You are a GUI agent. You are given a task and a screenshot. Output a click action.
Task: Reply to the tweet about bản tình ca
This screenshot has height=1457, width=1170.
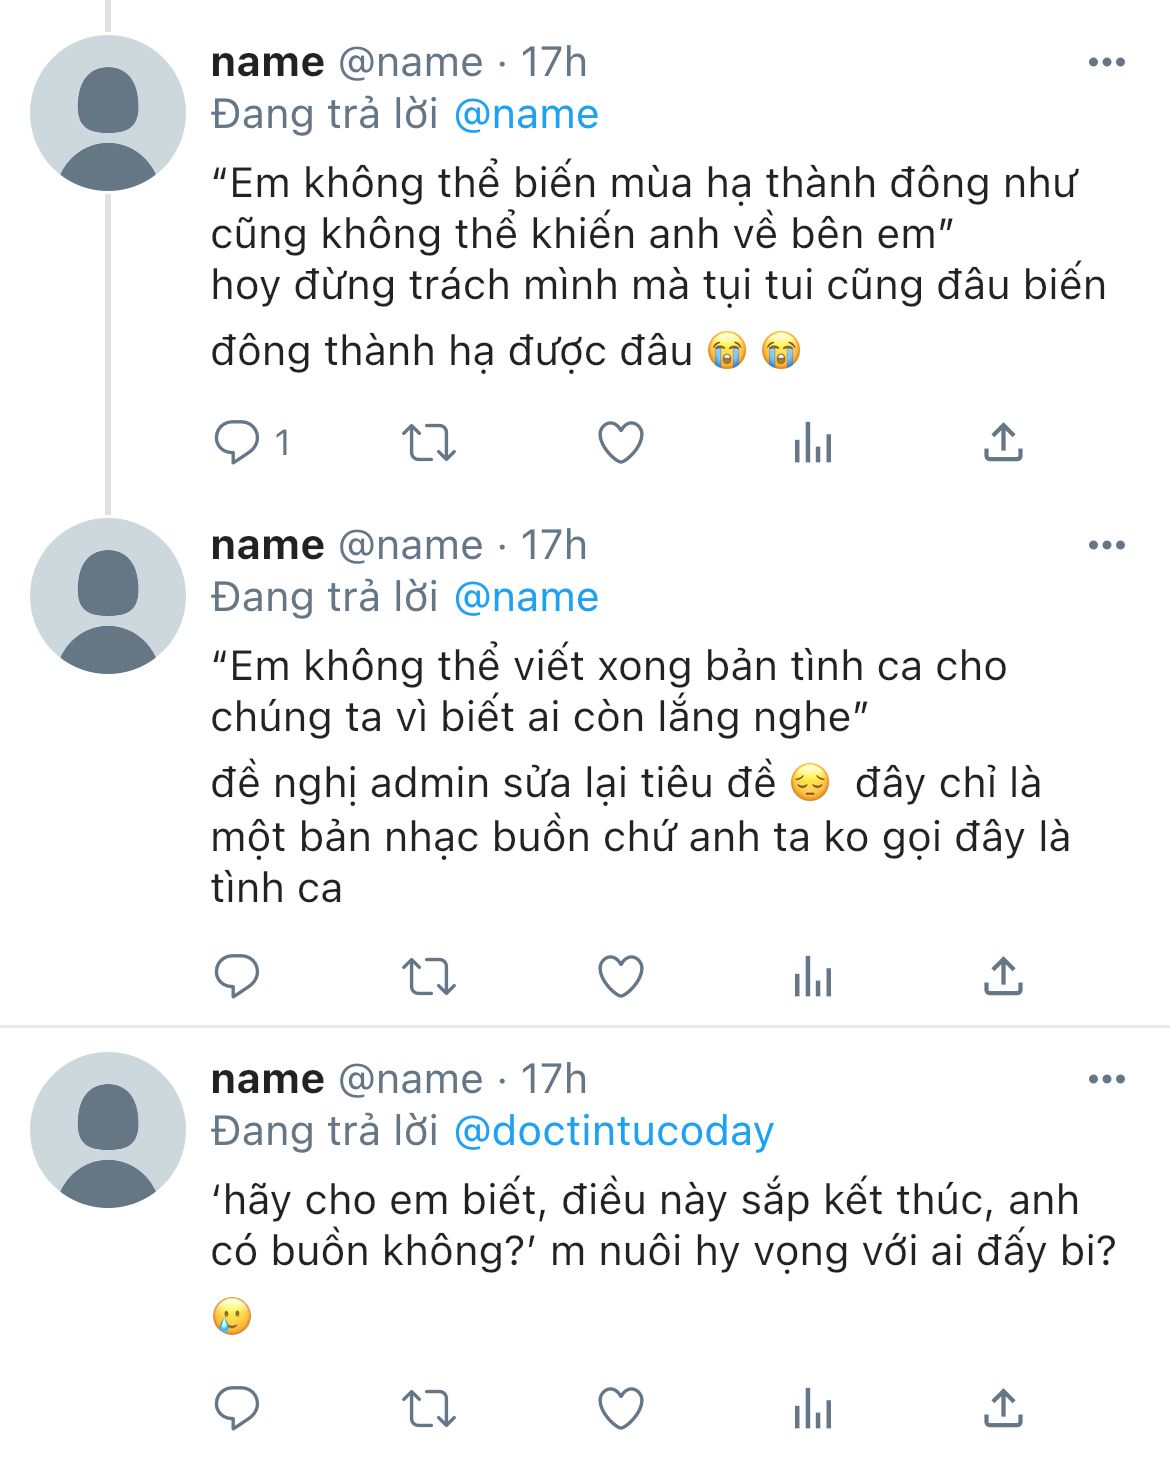point(238,976)
